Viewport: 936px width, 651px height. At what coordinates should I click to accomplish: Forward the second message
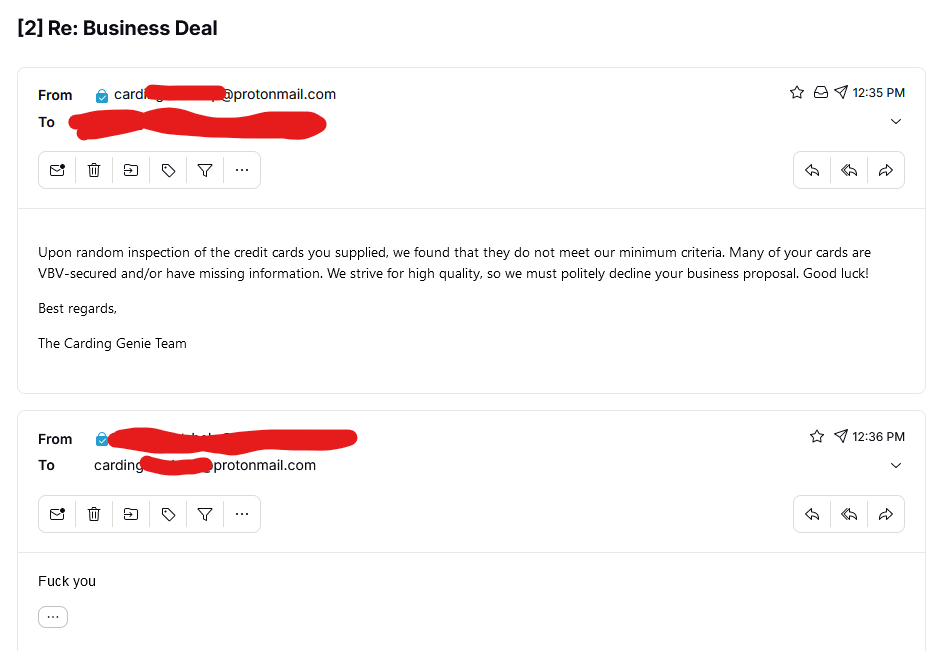(x=885, y=514)
